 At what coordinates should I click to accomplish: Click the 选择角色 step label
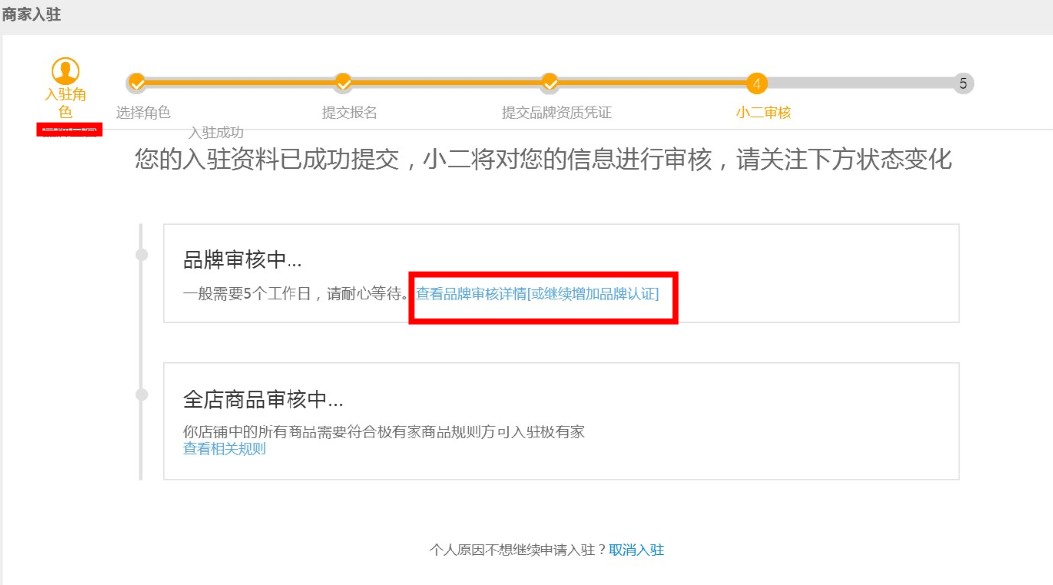pyautogui.click(x=143, y=113)
